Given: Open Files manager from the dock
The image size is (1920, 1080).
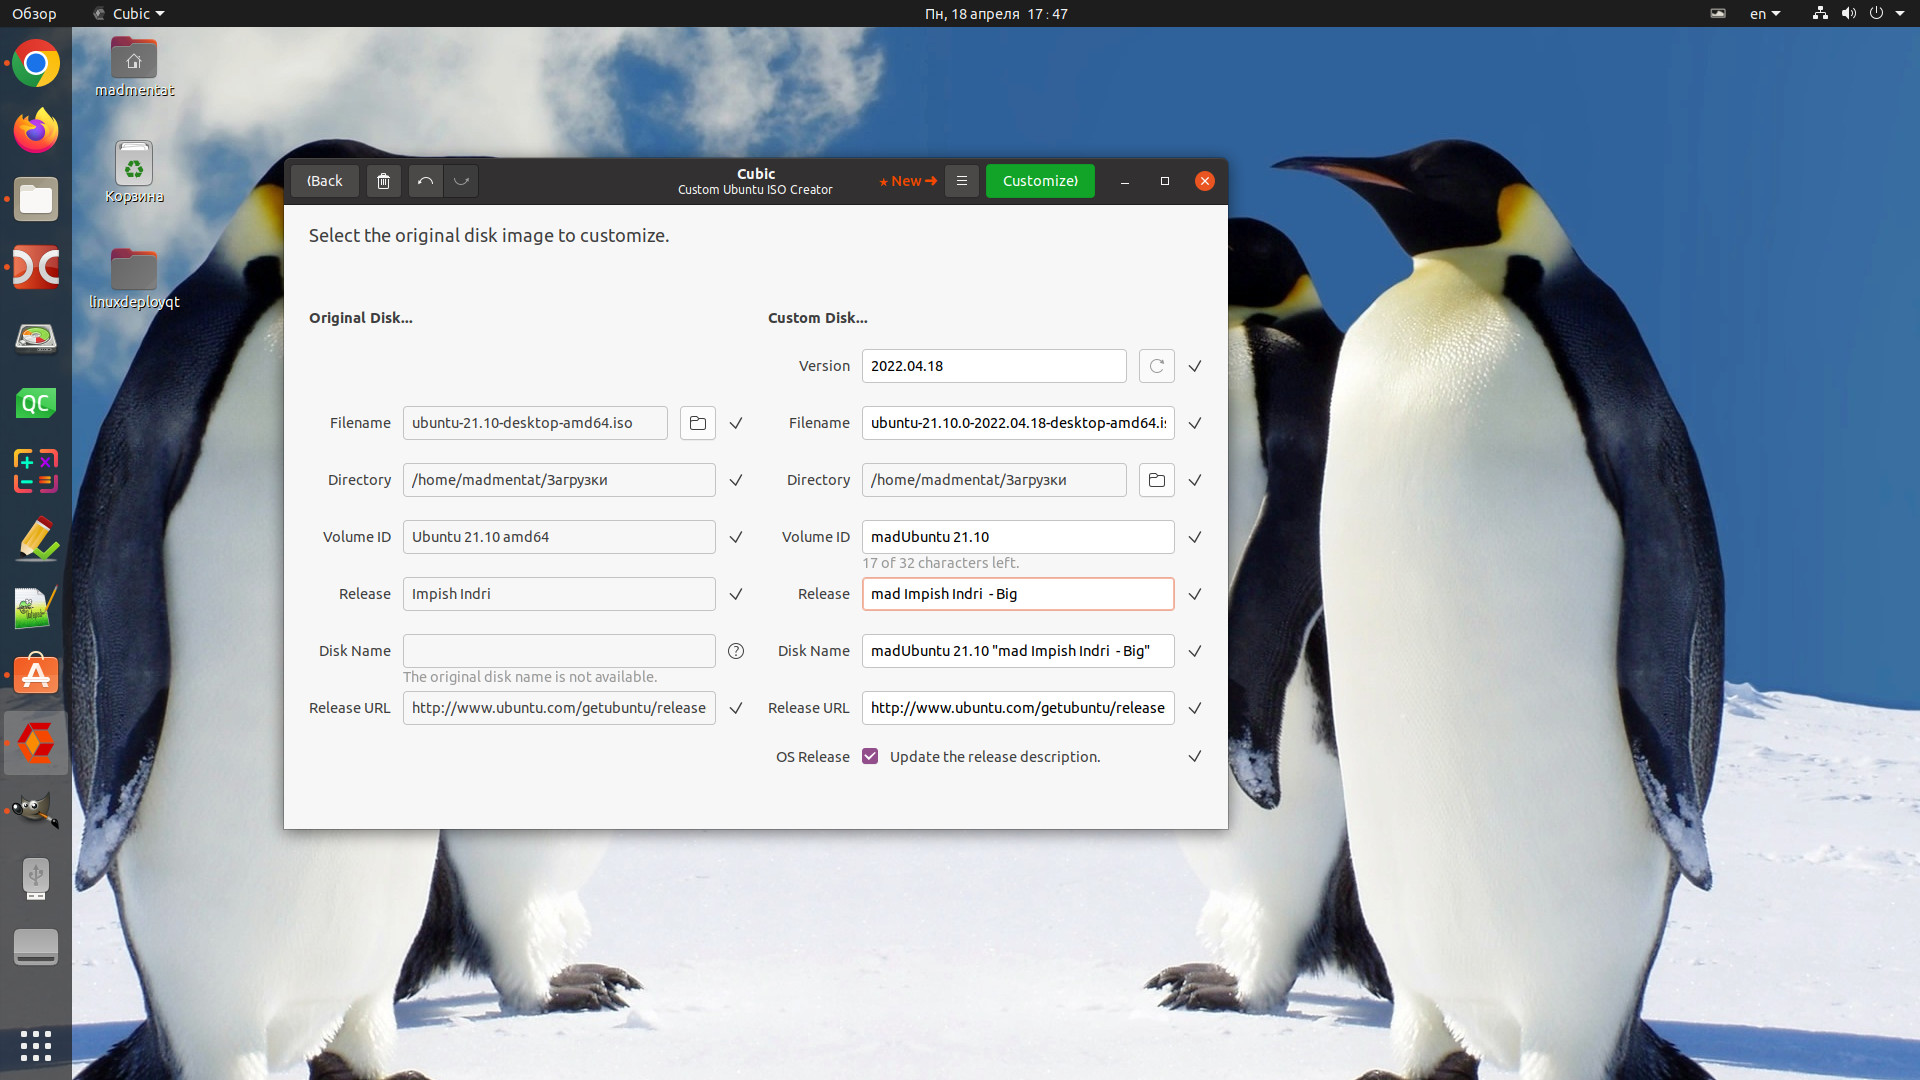Looking at the screenshot, I should [36, 199].
